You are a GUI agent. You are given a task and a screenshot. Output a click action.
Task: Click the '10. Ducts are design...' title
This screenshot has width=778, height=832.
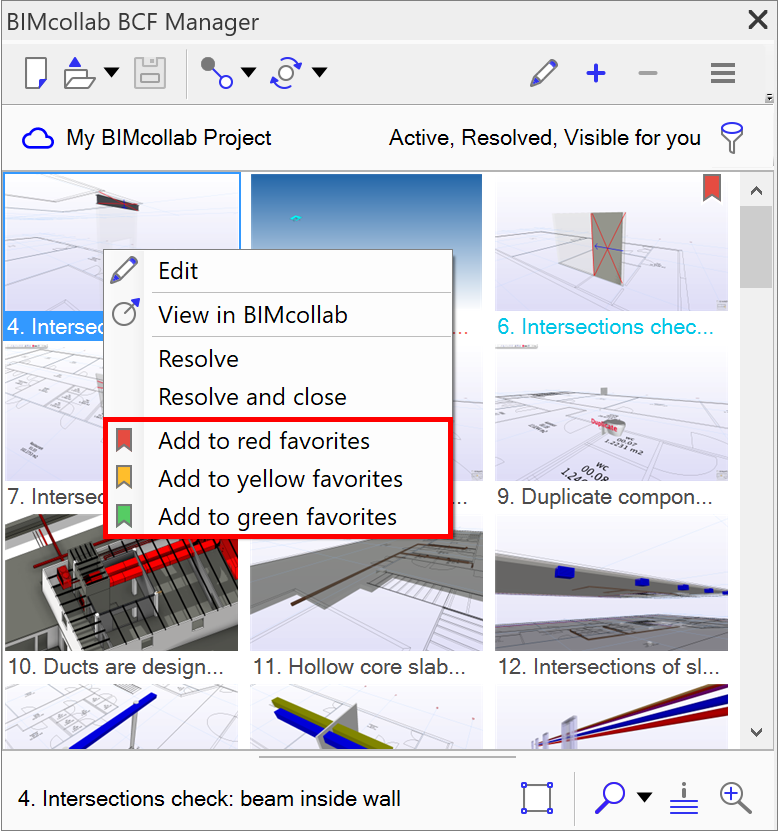(x=116, y=667)
